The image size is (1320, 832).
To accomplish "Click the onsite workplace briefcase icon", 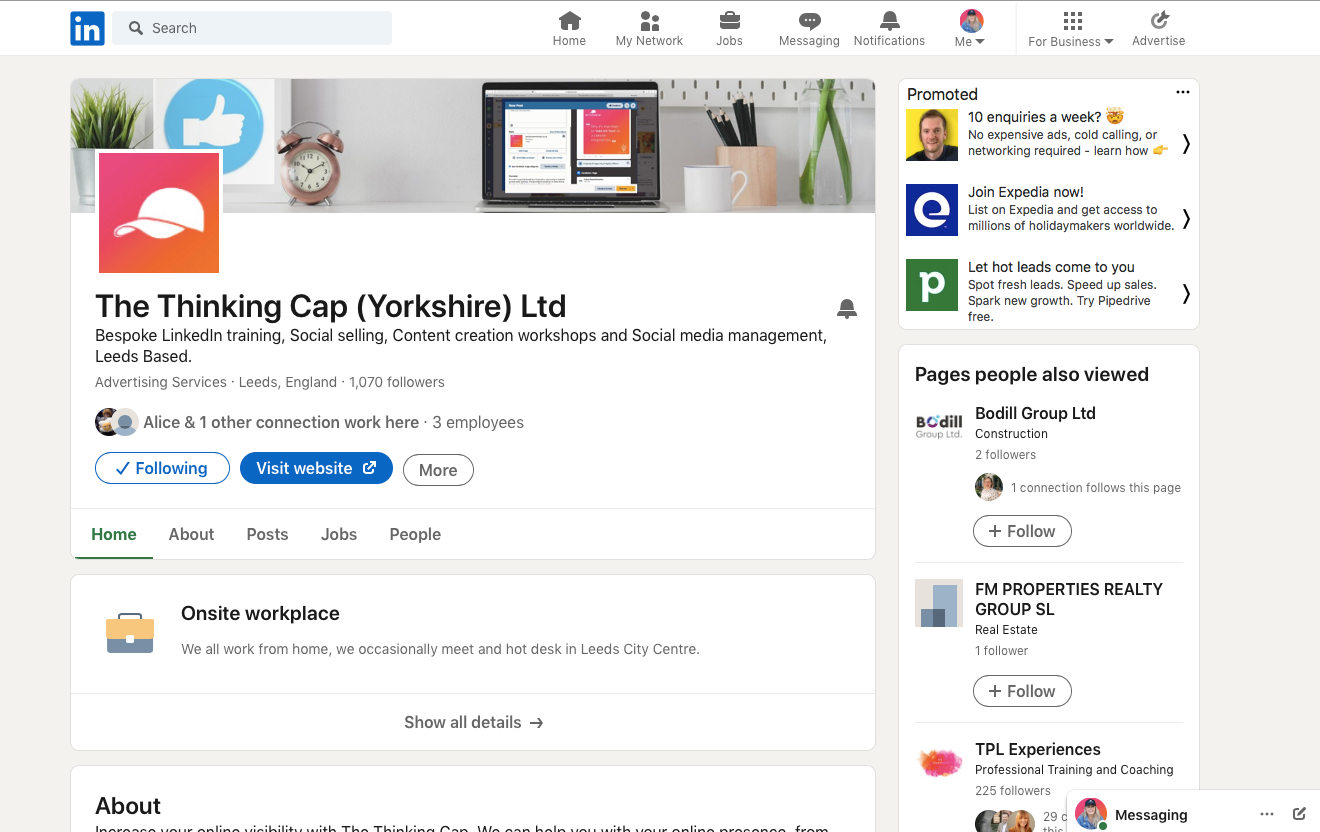I will tap(130, 633).
